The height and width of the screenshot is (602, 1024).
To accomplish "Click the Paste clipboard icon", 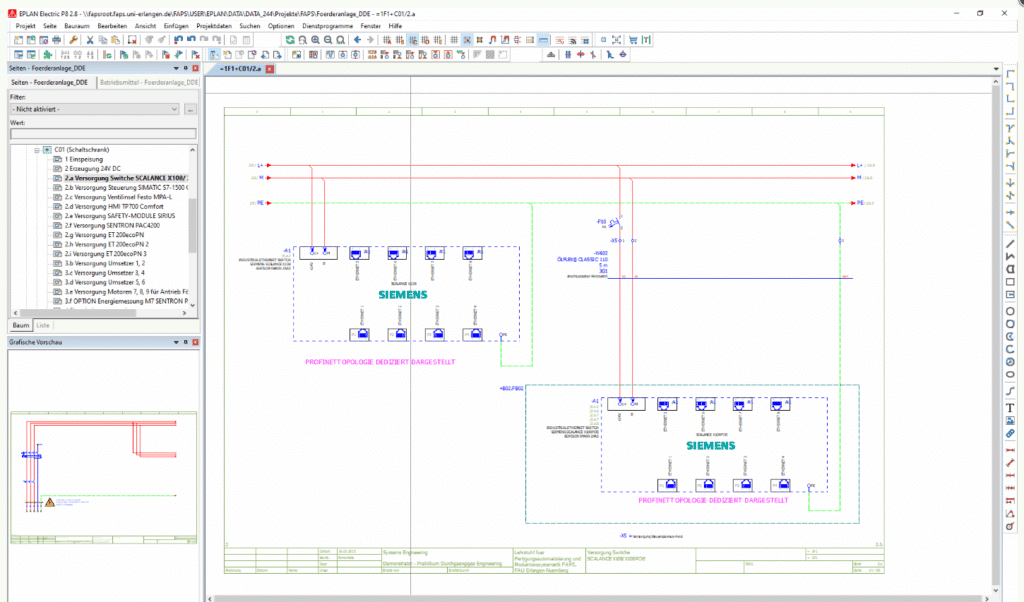I will pyautogui.click(x=116, y=38).
